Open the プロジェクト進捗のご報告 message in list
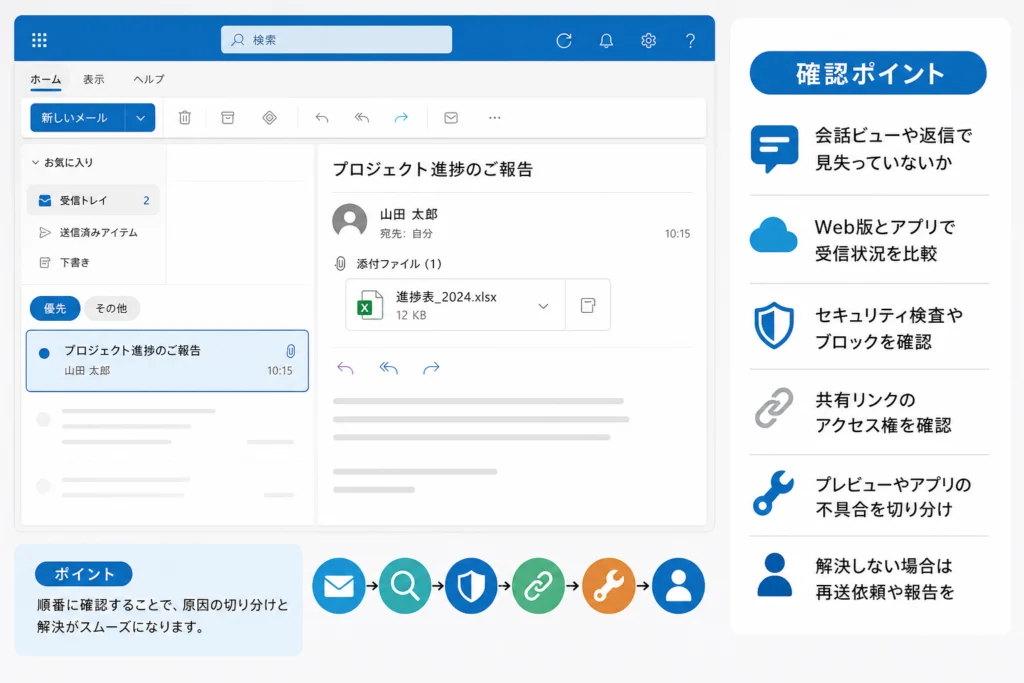 click(x=167, y=360)
